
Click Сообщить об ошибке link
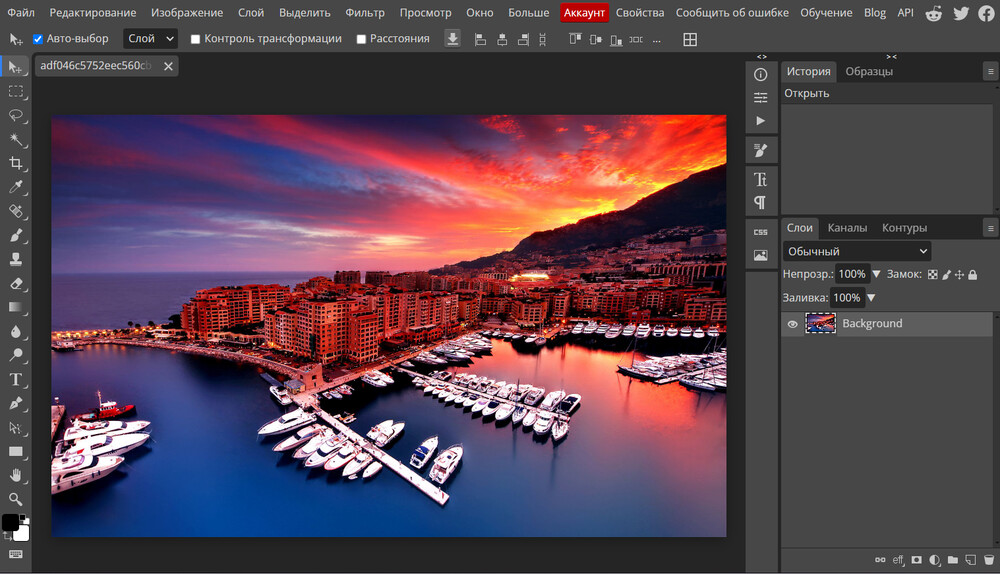coord(732,12)
